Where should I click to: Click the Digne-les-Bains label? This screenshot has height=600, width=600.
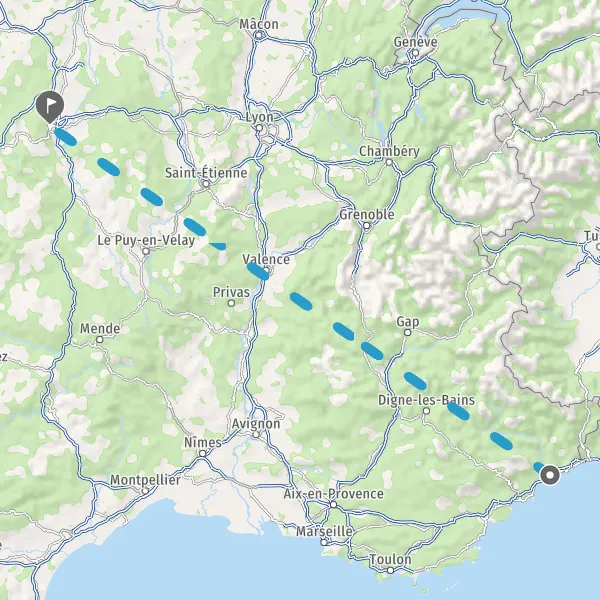pyautogui.click(x=426, y=400)
